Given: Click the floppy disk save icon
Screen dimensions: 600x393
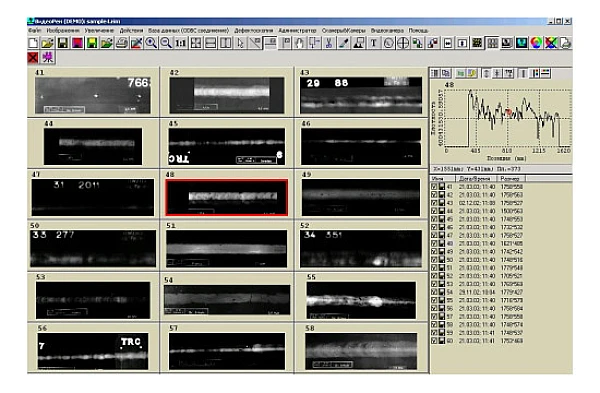Looking at the screenshot, I should click(x=63, y=43).
